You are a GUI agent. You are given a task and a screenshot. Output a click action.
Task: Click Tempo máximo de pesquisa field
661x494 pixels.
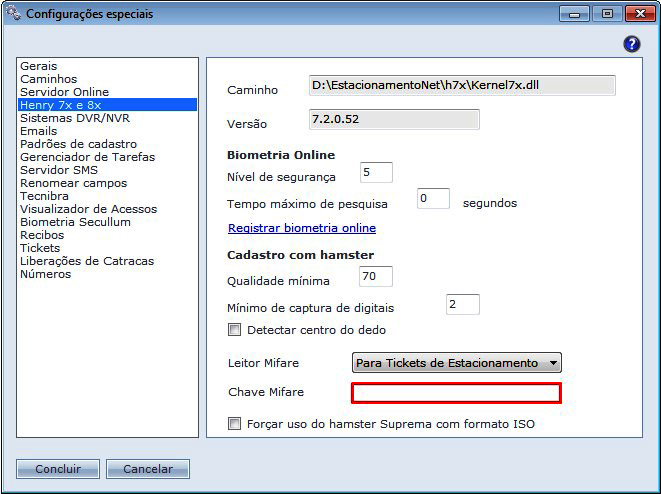click(432, 199)
